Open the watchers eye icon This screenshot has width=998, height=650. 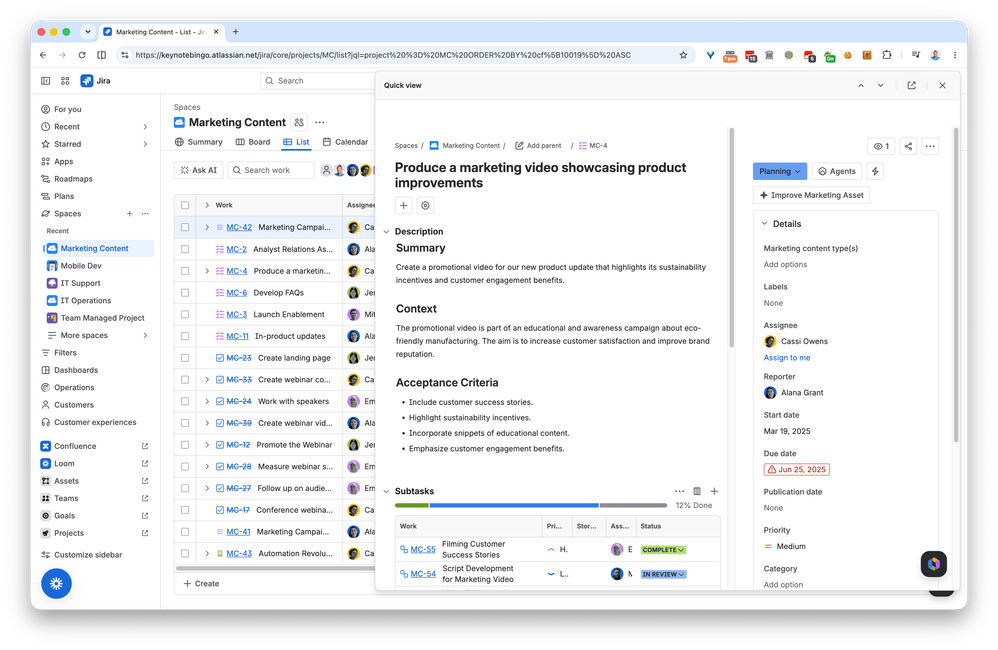click(882, 146)
